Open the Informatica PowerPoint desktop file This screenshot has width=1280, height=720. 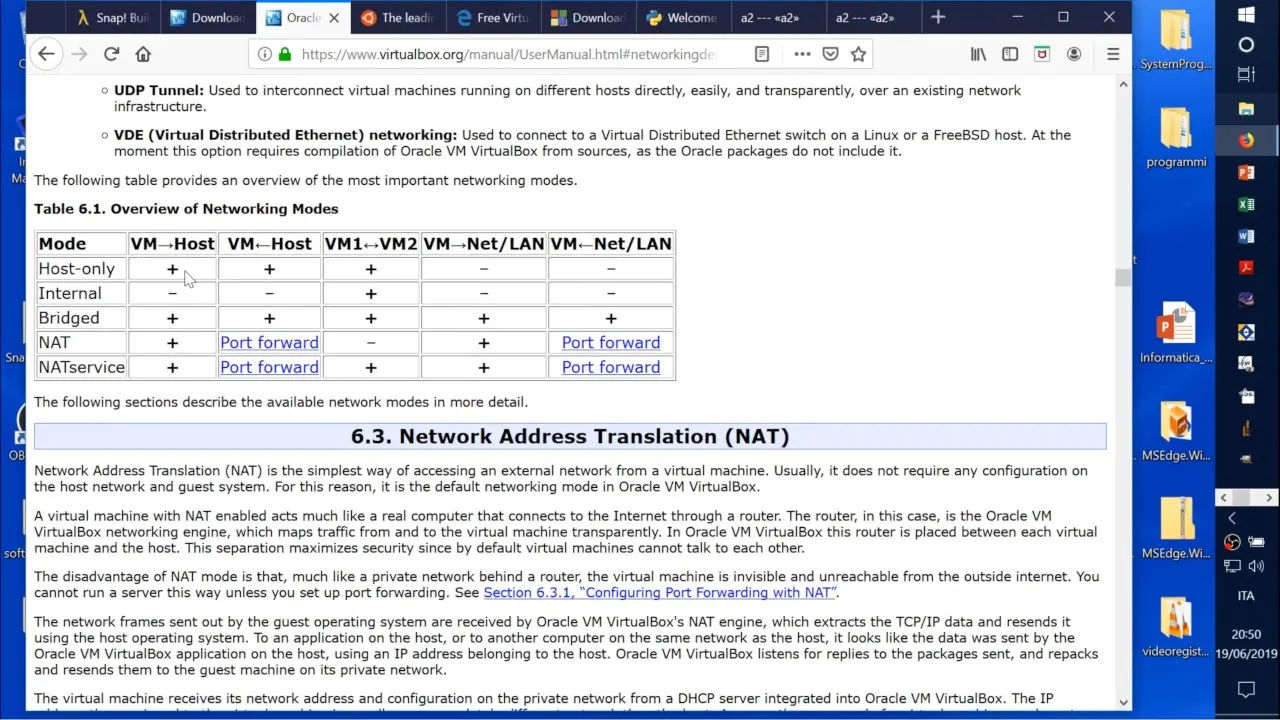[x=1176, y=334]
